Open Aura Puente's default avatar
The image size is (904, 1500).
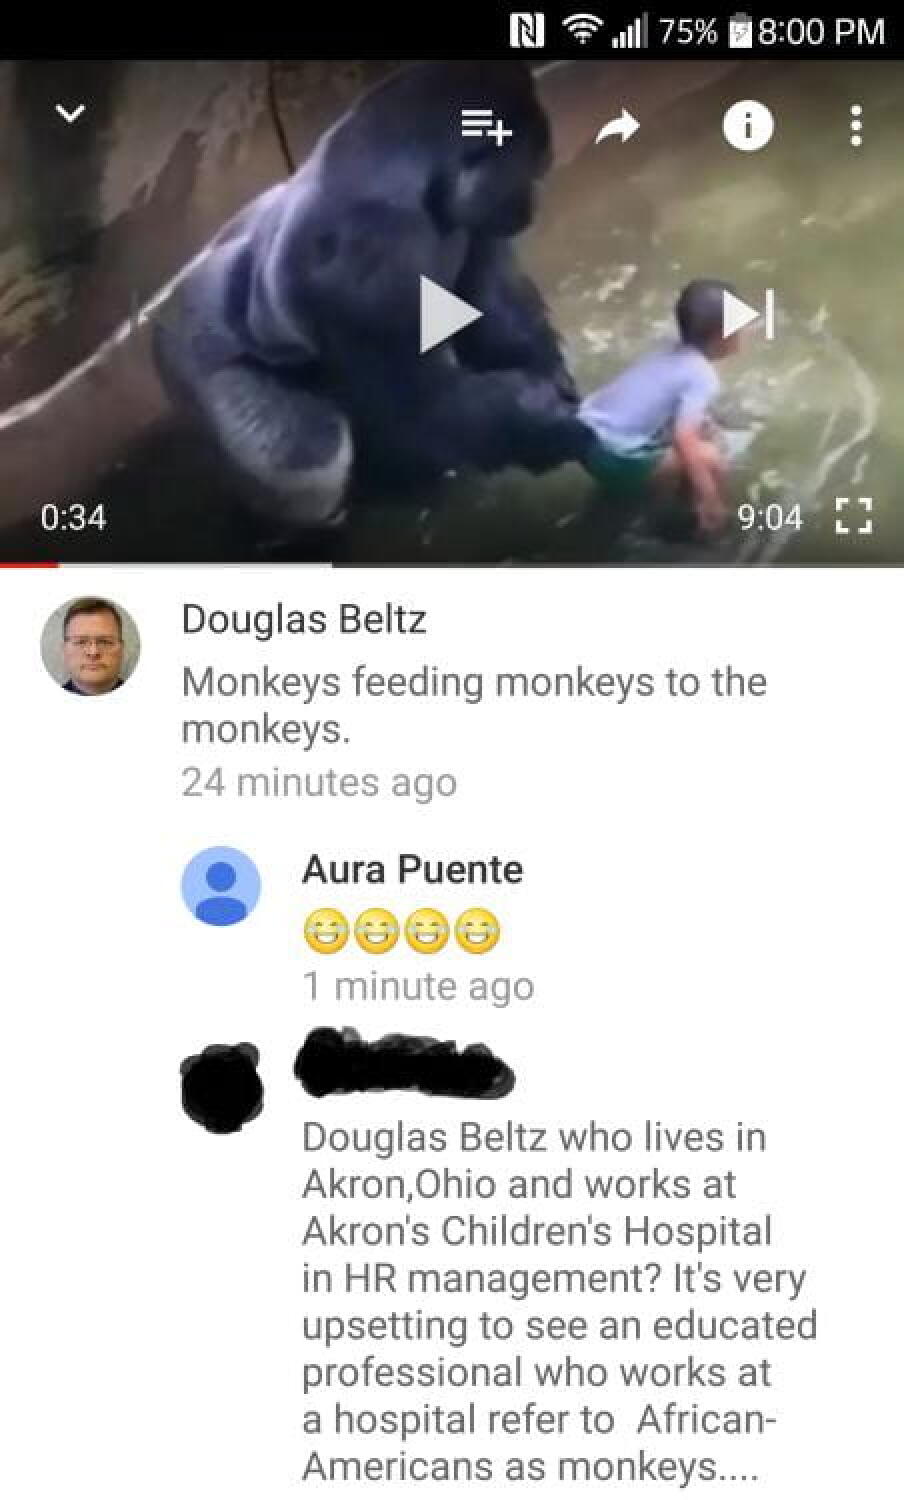coord(221,886)
